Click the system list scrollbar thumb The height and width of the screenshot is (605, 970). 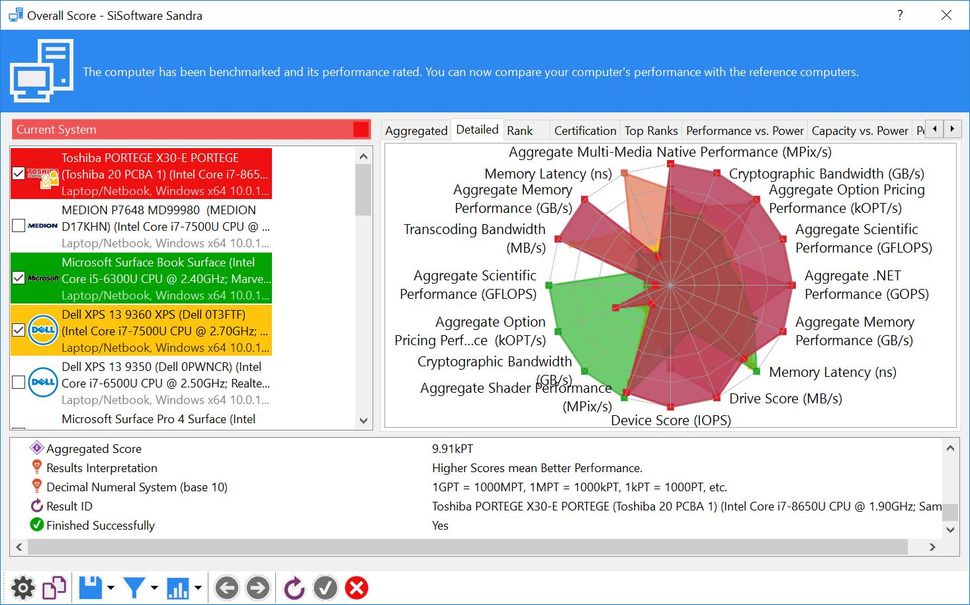tap(363, 190)
